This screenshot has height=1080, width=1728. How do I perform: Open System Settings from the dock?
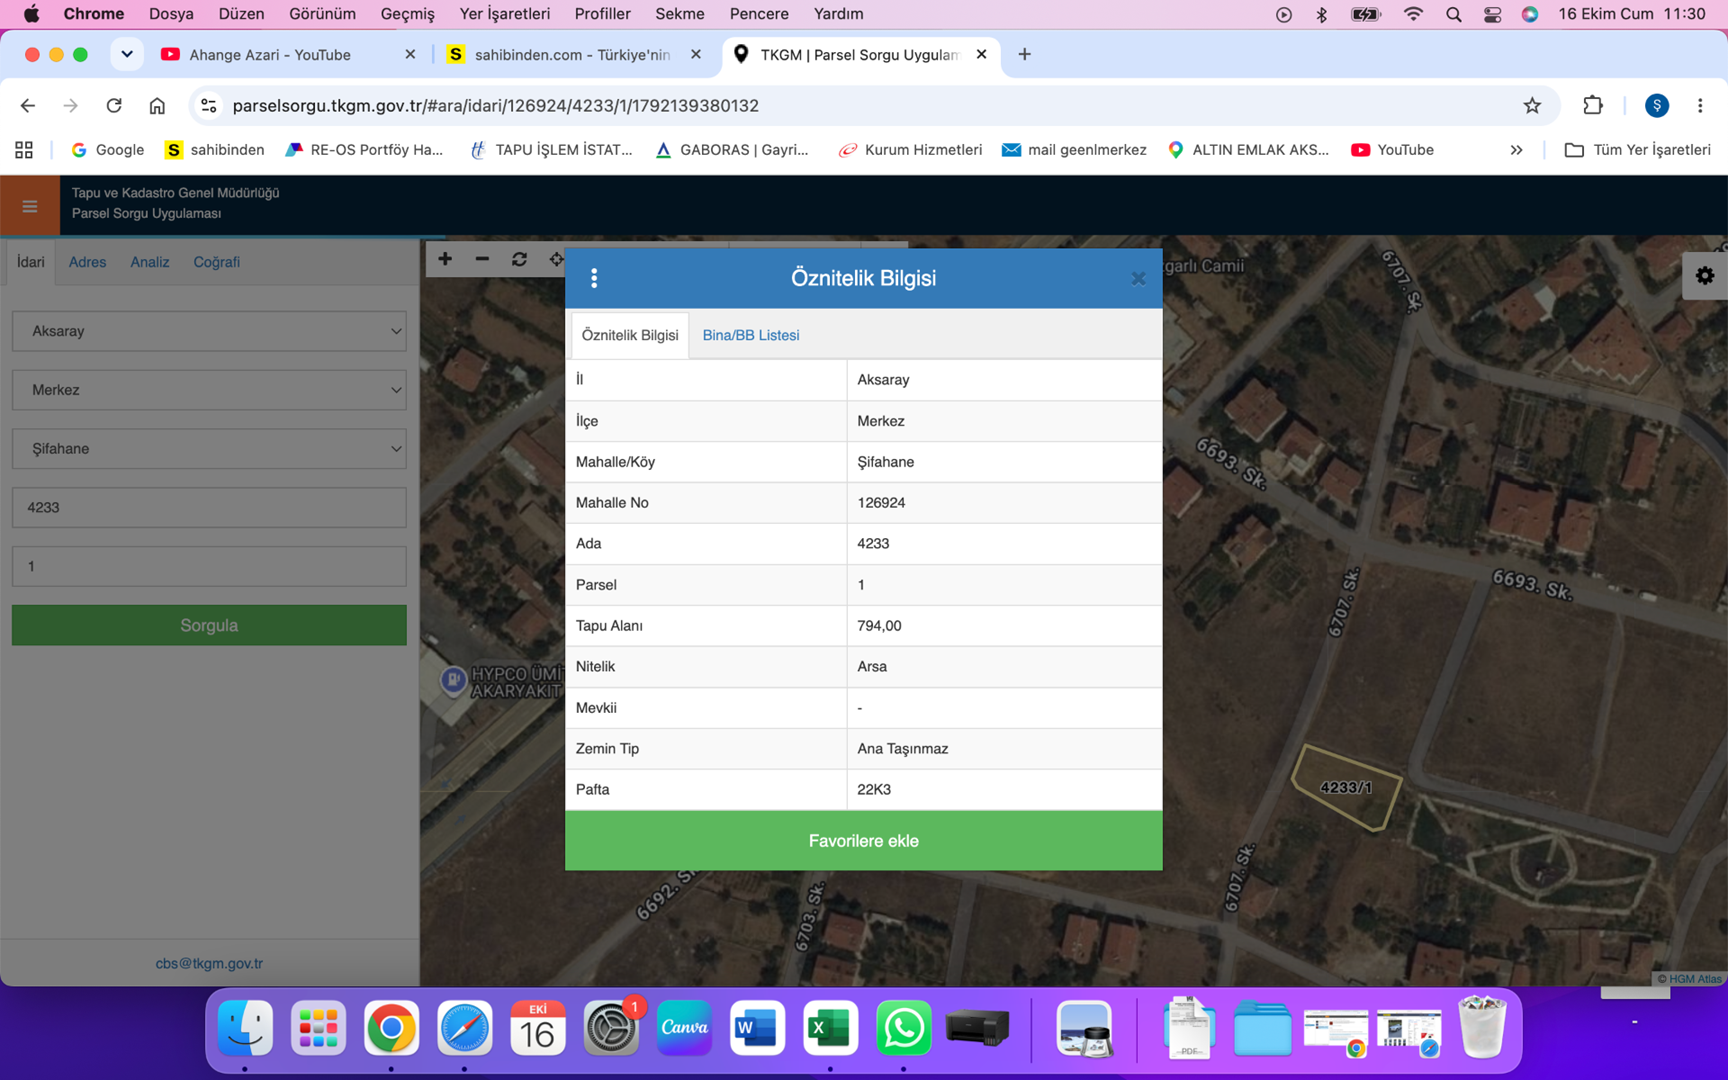[x=611, y=1028]
